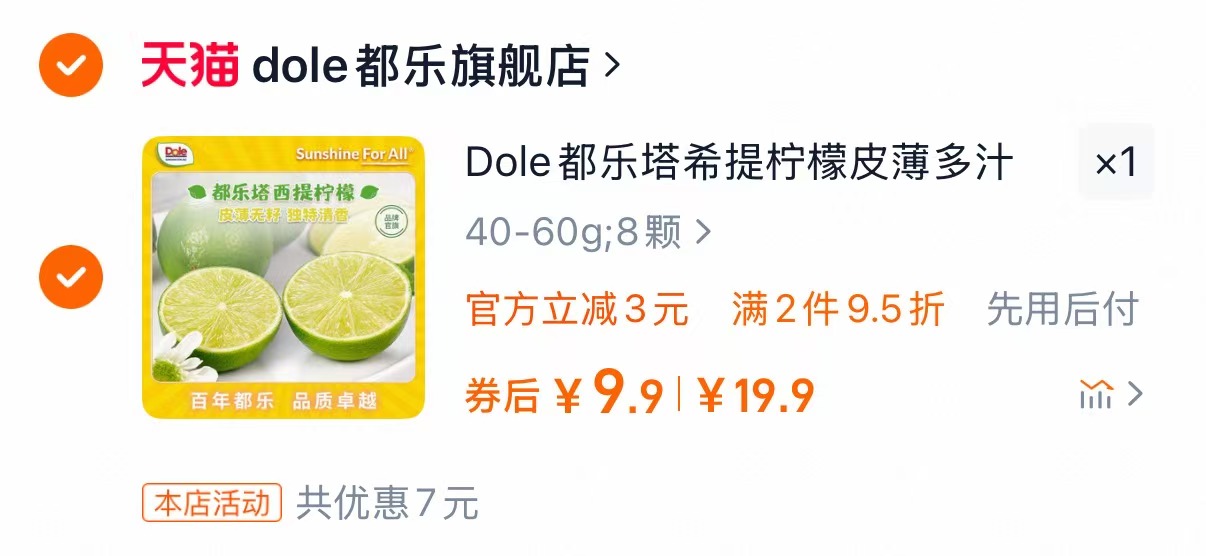Tap the original ¥19.9 price
The image size is (1206, 556).
point(756,396)
